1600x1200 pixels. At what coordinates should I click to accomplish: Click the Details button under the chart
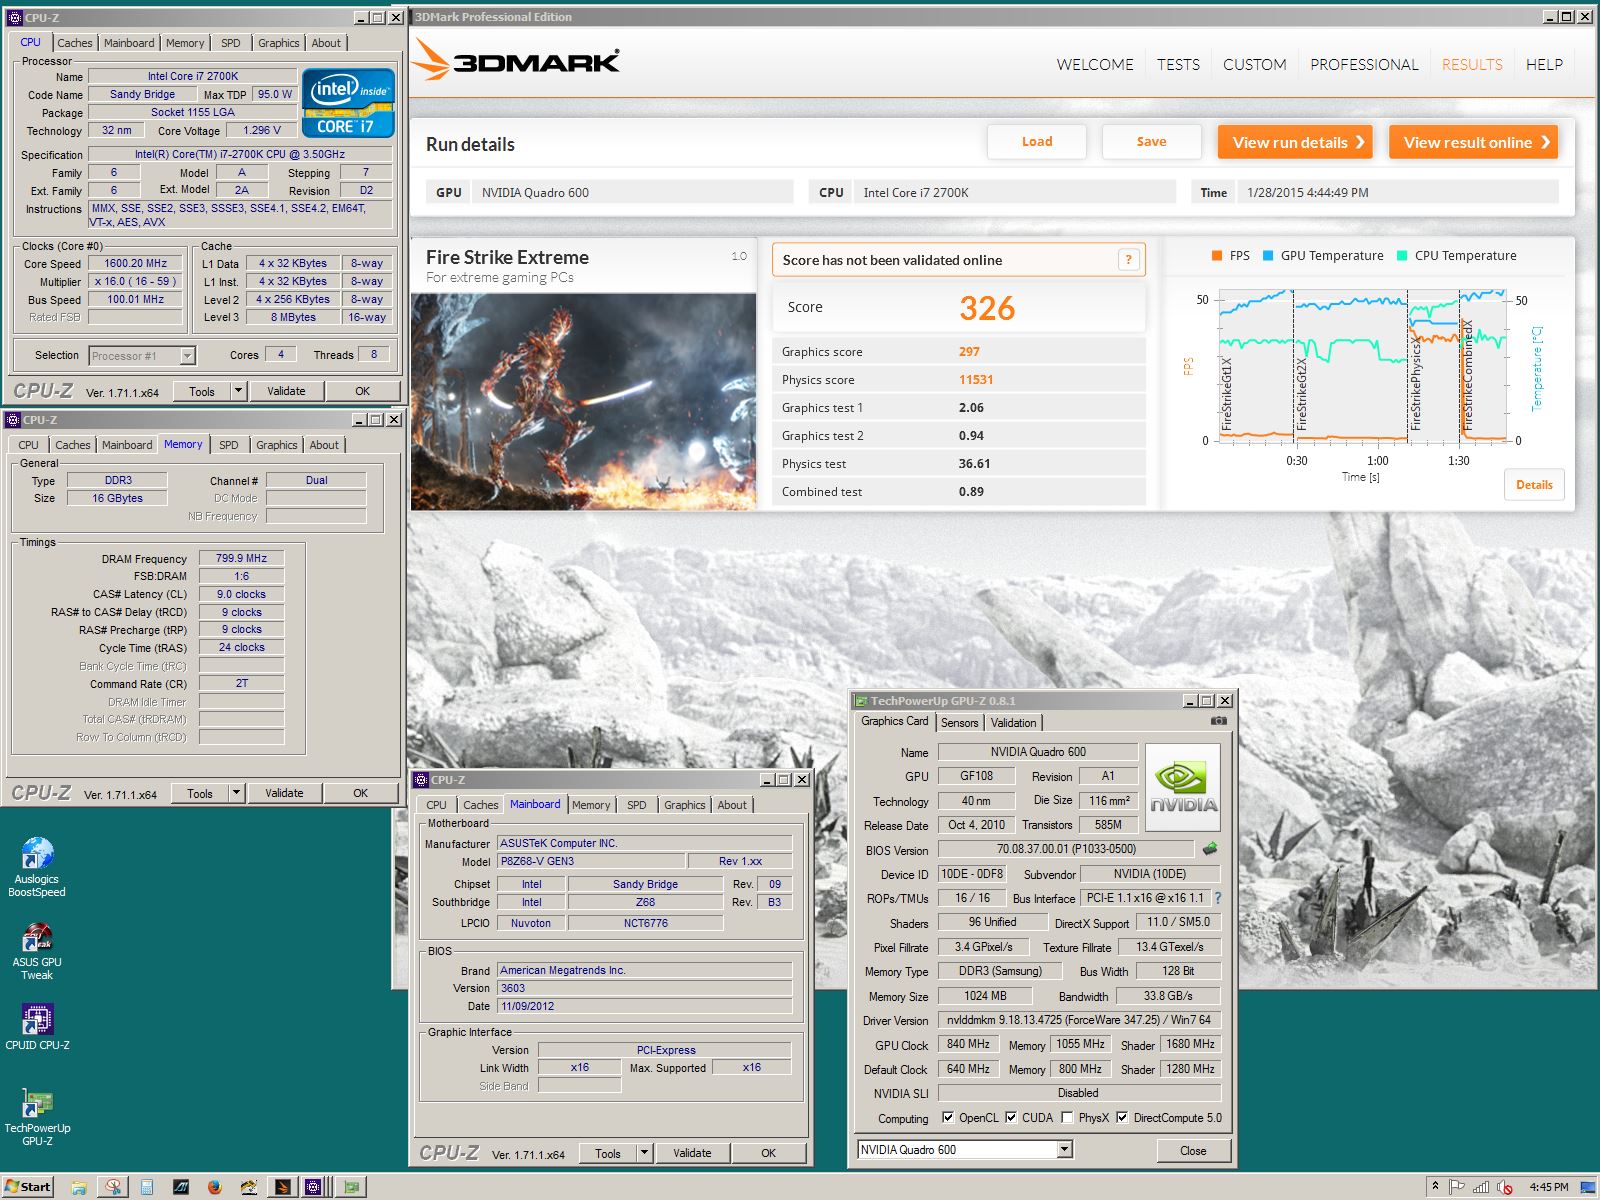click(x=1534, y=485)
